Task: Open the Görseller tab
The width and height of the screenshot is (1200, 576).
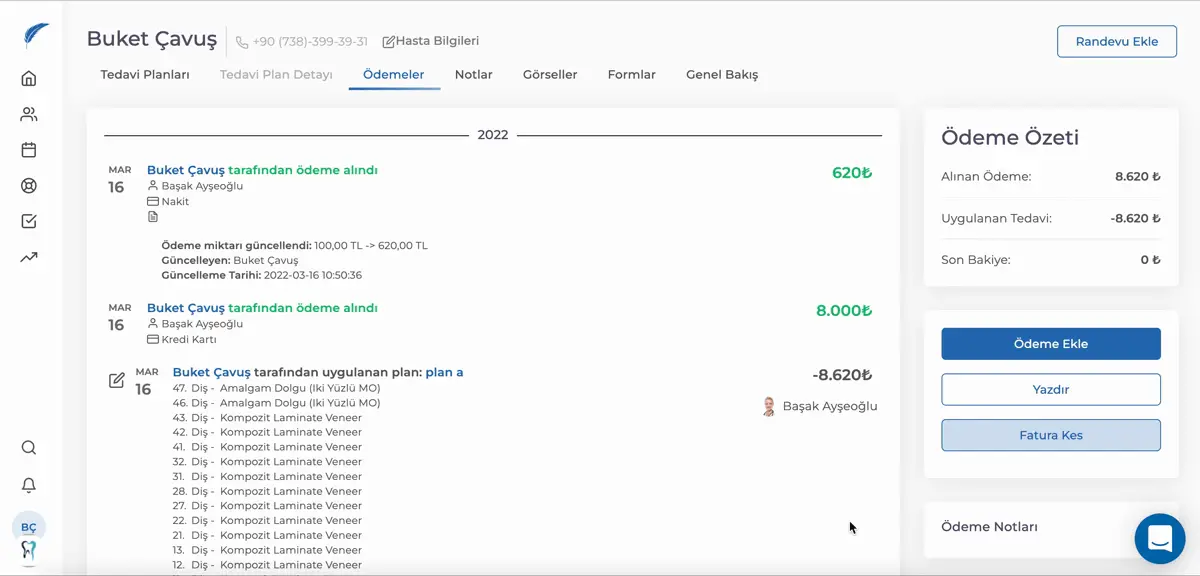Action: [x=550, y=75]
